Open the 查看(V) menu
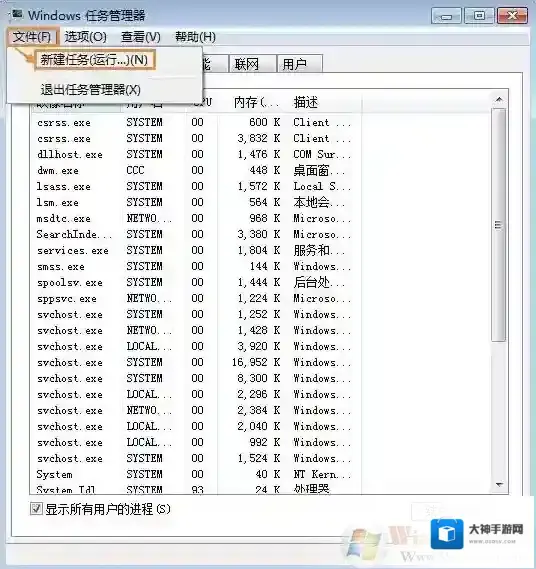 point(141,37)
